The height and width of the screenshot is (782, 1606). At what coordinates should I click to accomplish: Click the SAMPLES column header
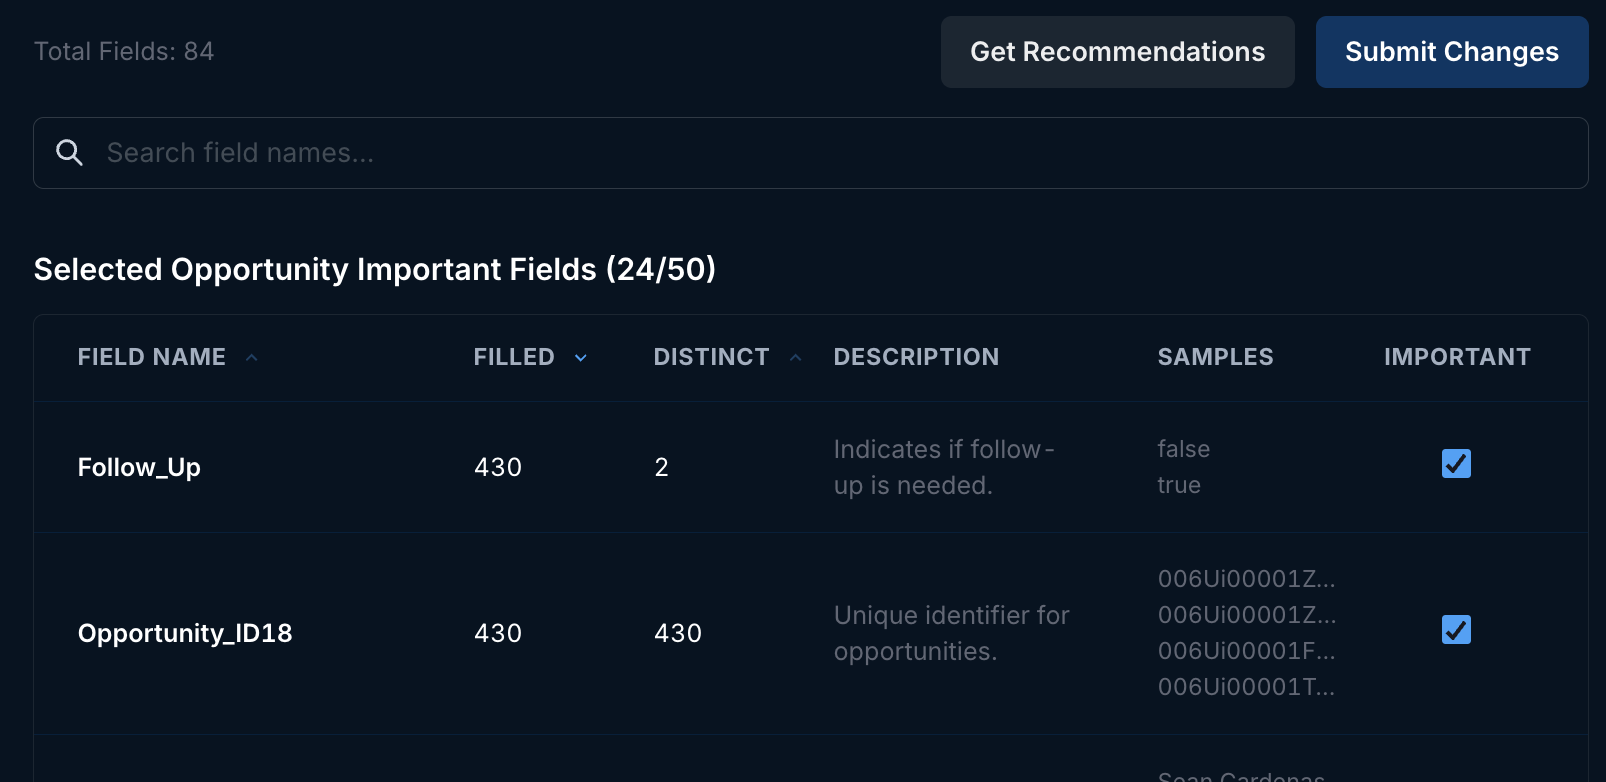click(1215, 357)
